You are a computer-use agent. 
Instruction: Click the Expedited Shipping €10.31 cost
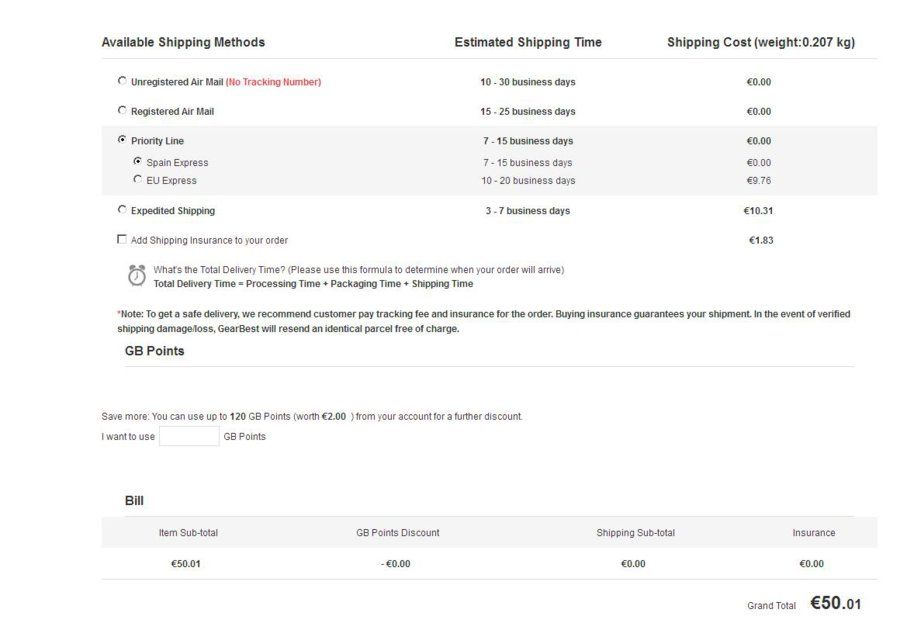(758, 211)
